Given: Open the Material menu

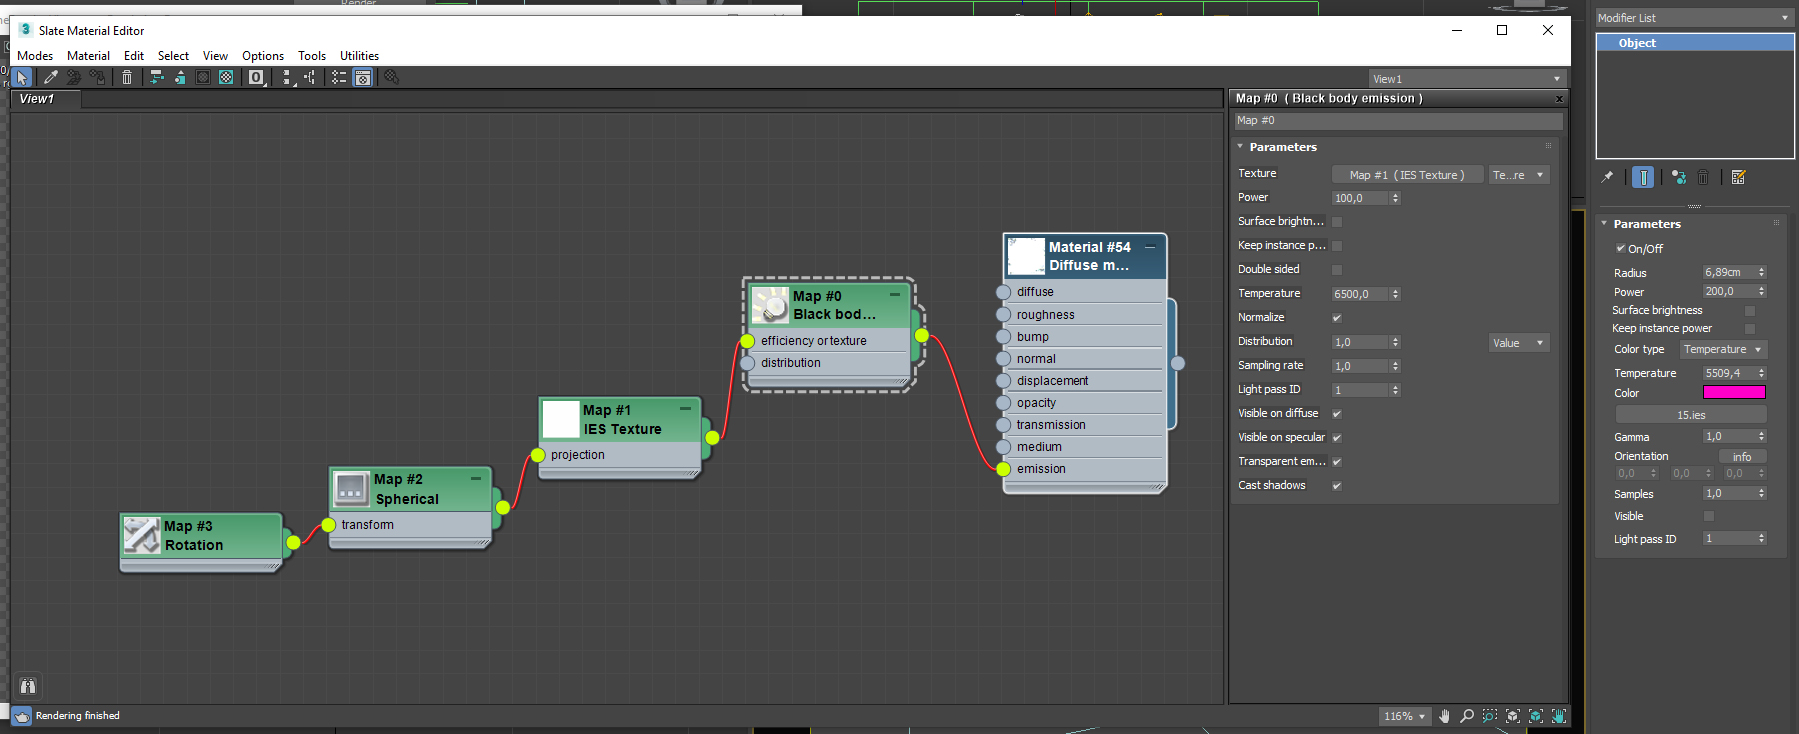Looking at the screenshot, I should pos(88,56).
